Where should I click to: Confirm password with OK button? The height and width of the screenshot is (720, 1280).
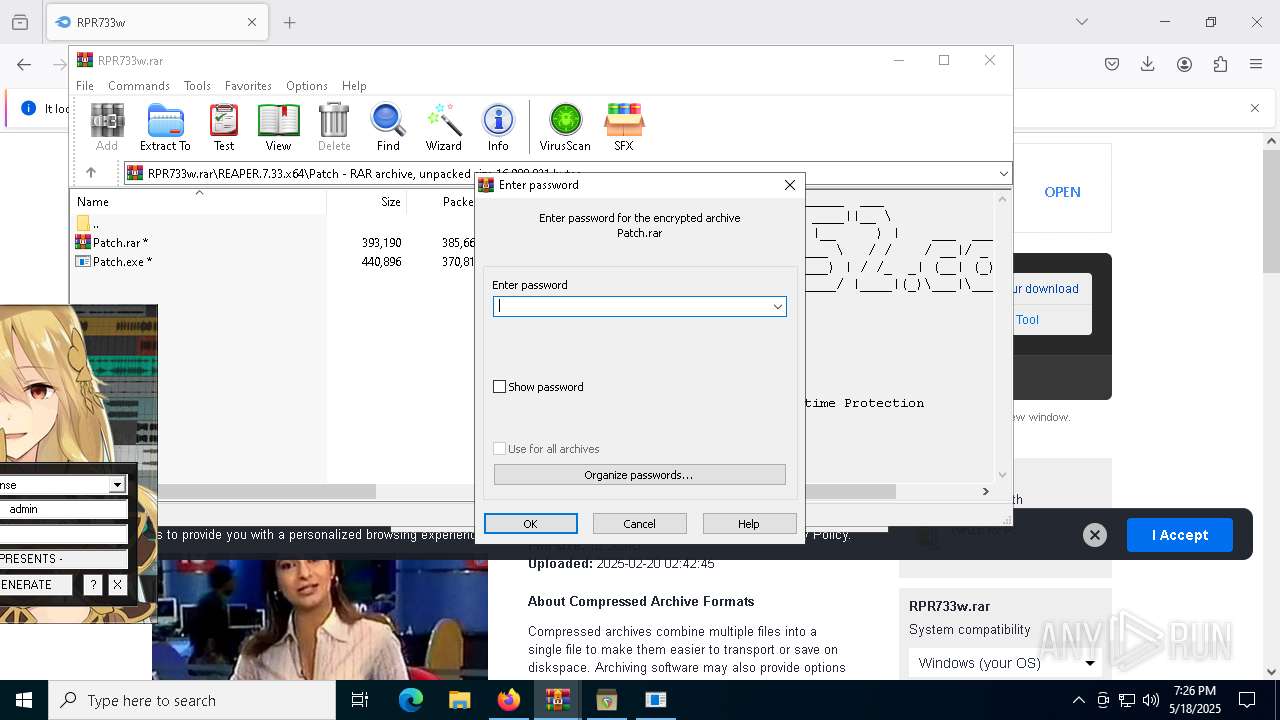(x=530, y=524)
